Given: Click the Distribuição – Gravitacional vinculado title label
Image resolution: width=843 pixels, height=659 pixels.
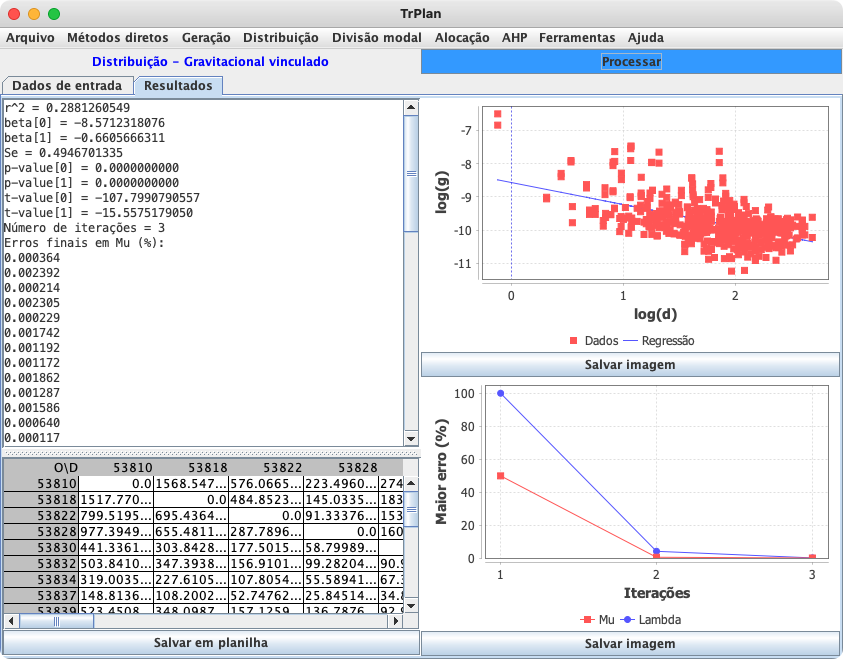Looking at the screenshot, I should point(210,62).
